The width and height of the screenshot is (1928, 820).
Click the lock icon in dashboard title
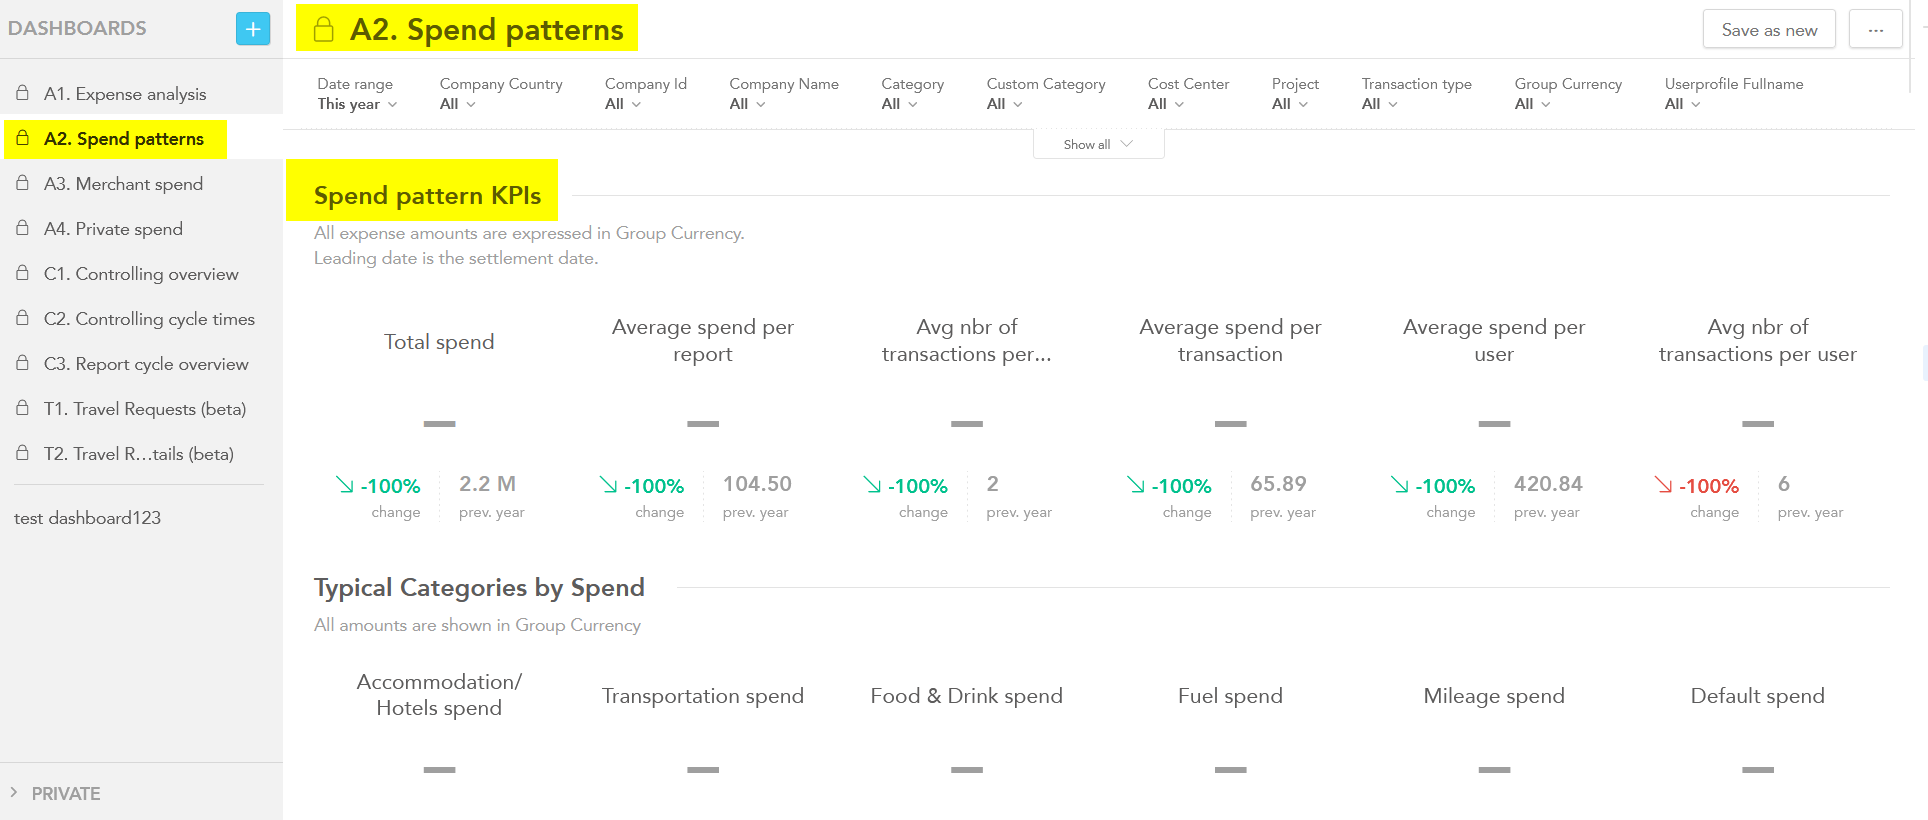(x=323, y=30)
